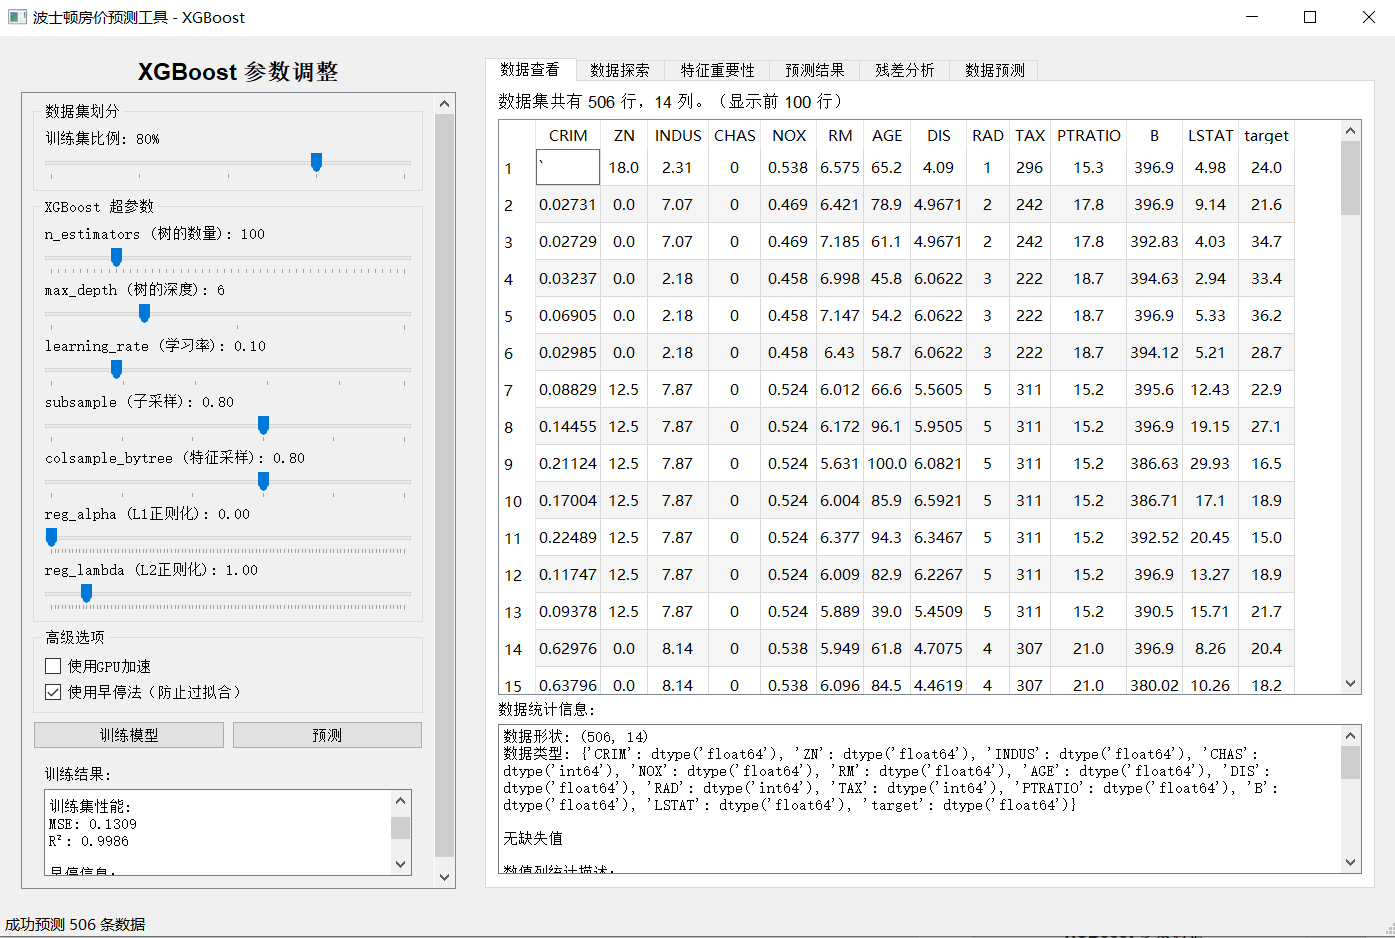Click the reg_lambda slider handle

click(86, 593)
